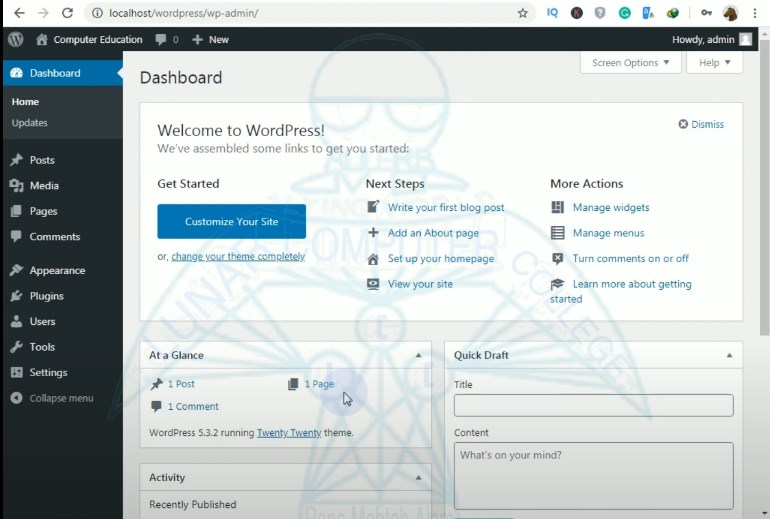Open Chrome three-dot menu
Viewport: 770px width, 519px height.
[x=755, y=13]
